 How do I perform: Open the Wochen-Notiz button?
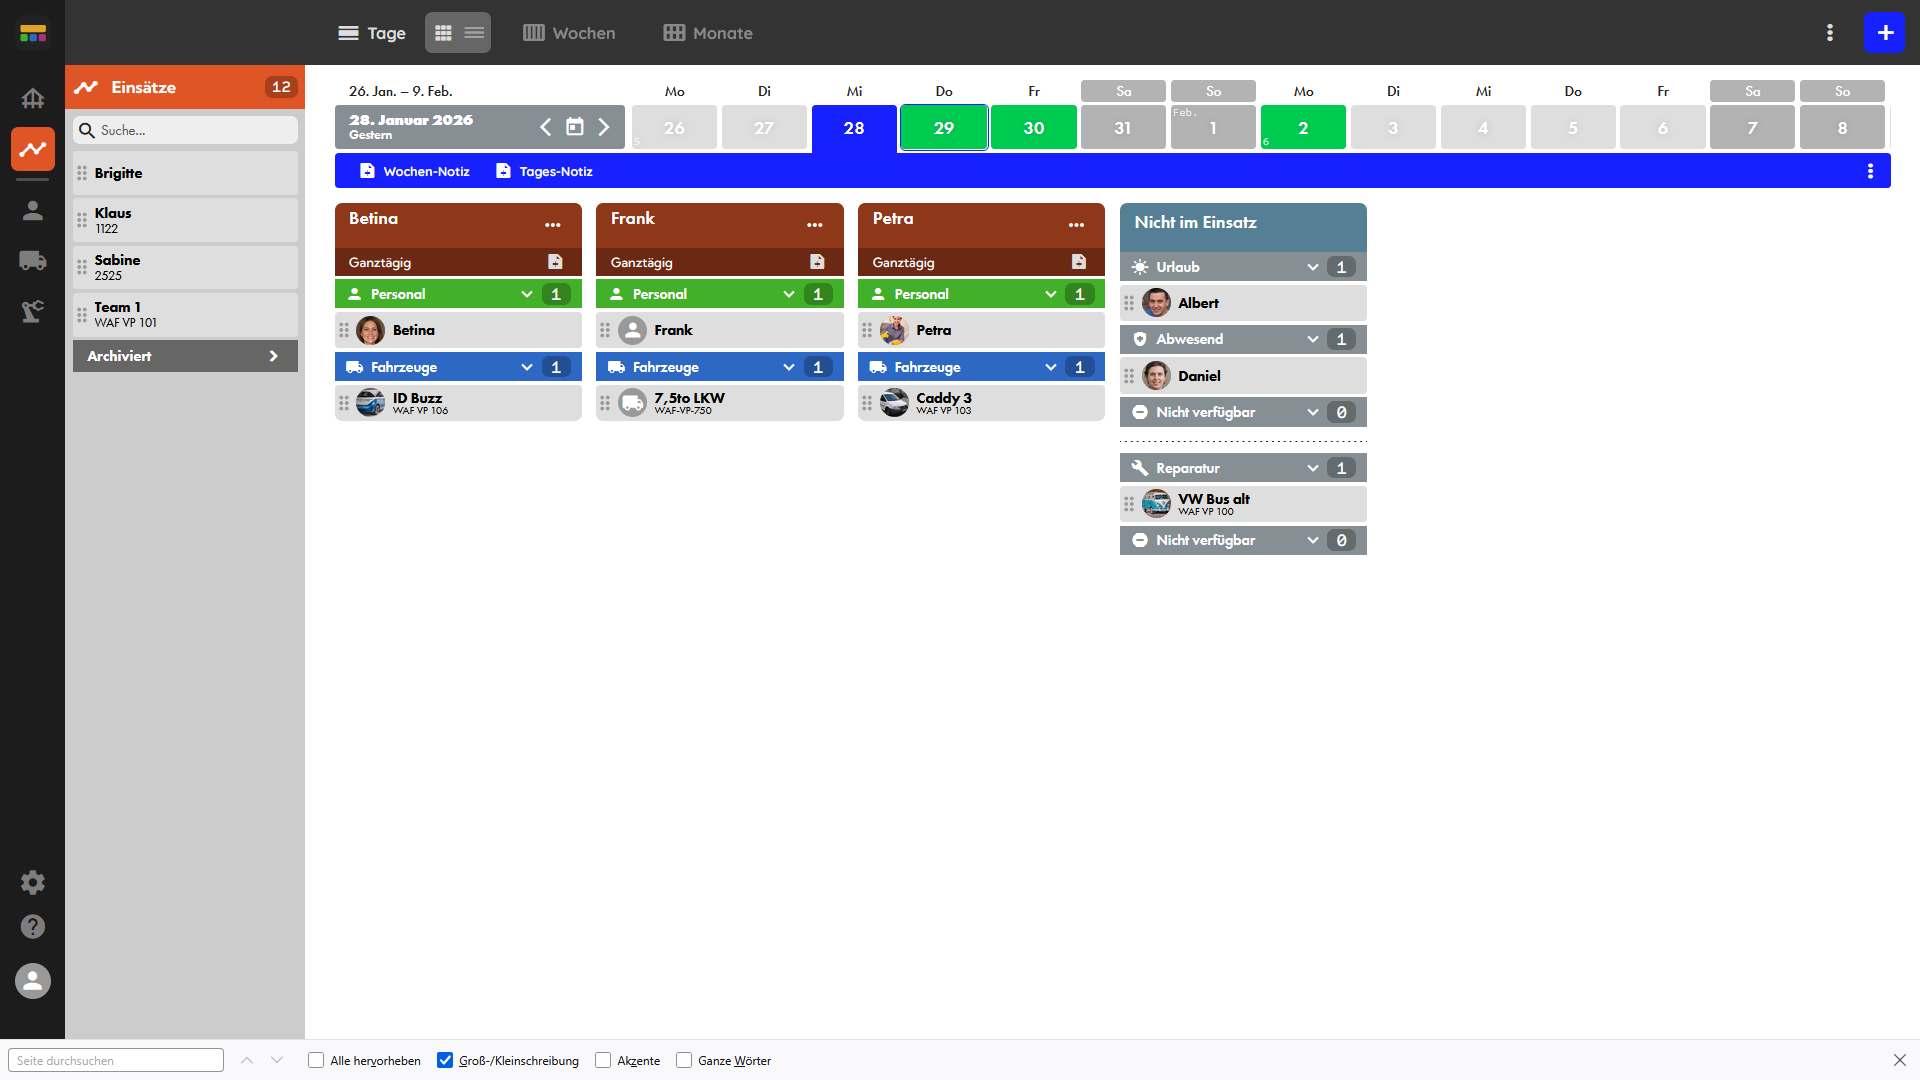coord(414,171)
